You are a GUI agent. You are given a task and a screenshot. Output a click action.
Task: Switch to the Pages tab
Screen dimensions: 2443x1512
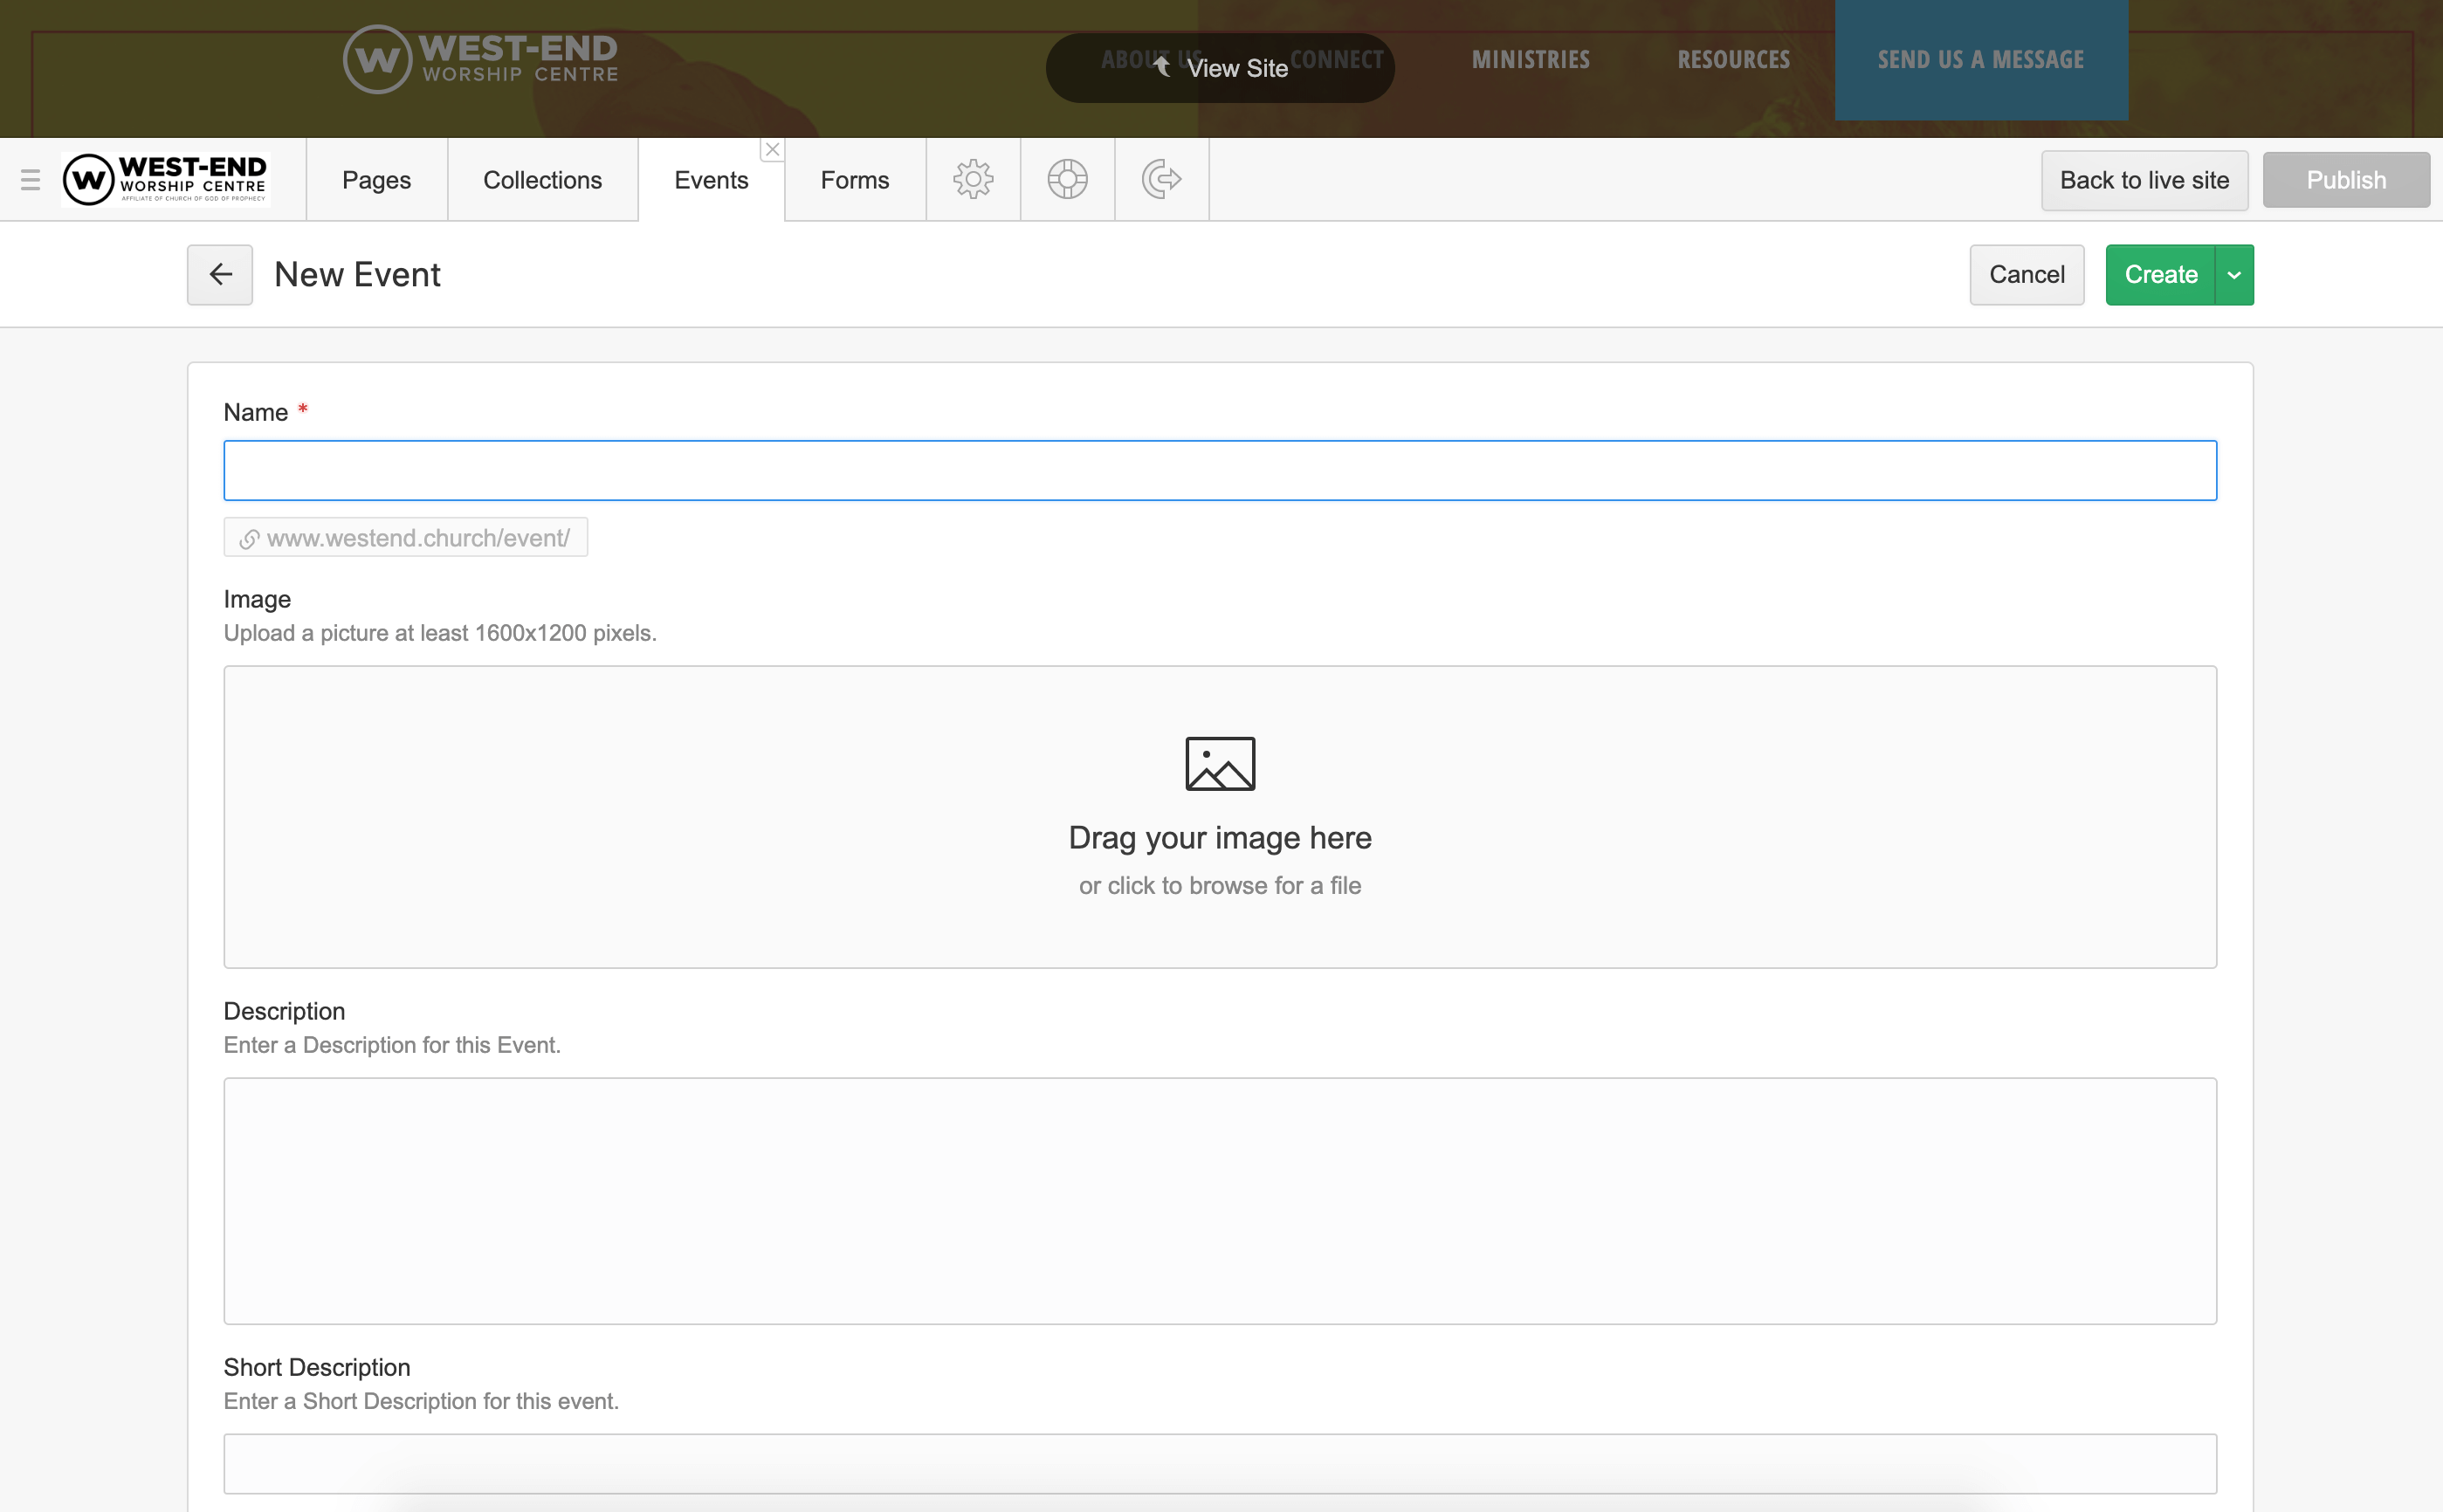tap(376, 180)
